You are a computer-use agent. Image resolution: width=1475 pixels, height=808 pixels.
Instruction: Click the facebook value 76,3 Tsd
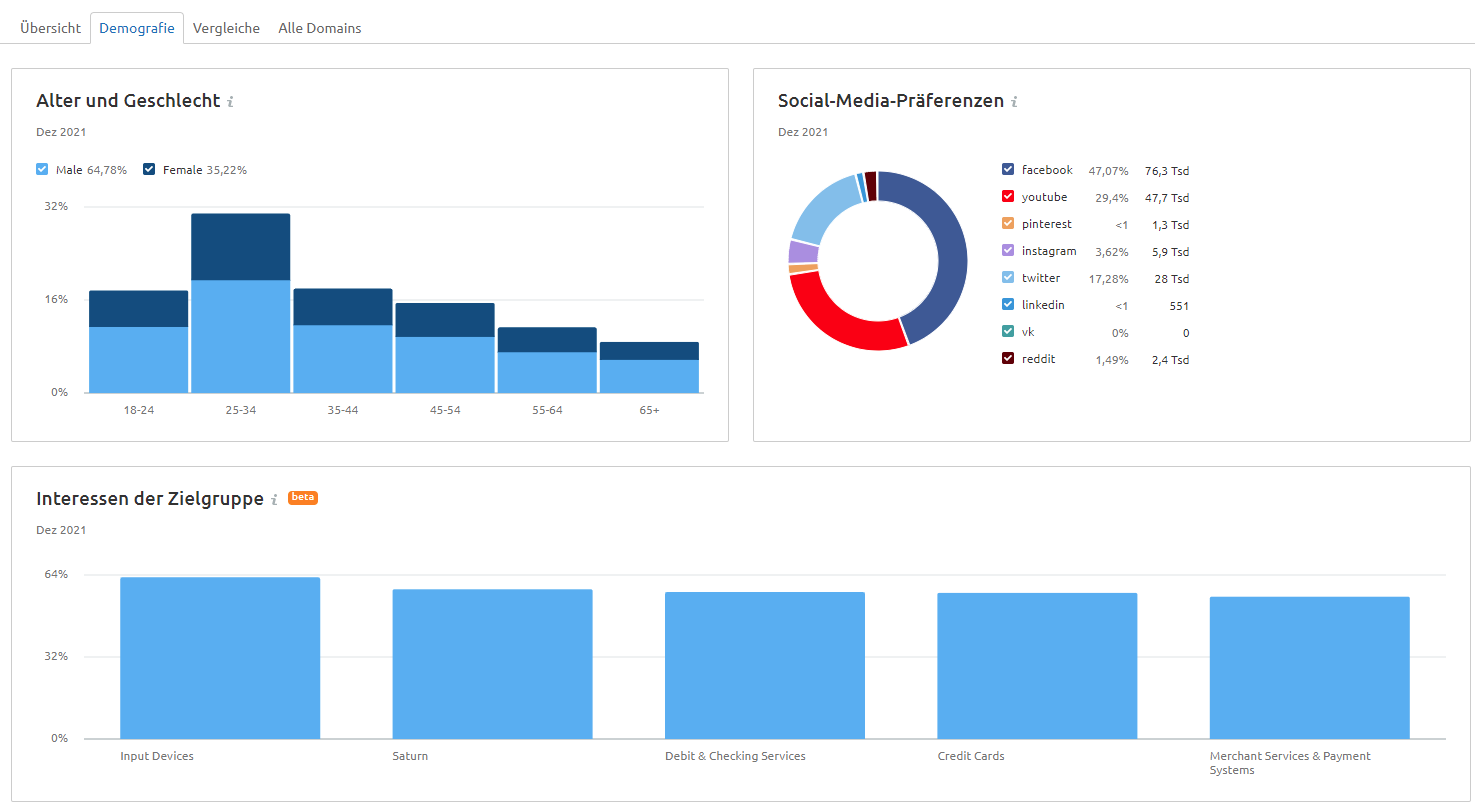(1167, 171)
